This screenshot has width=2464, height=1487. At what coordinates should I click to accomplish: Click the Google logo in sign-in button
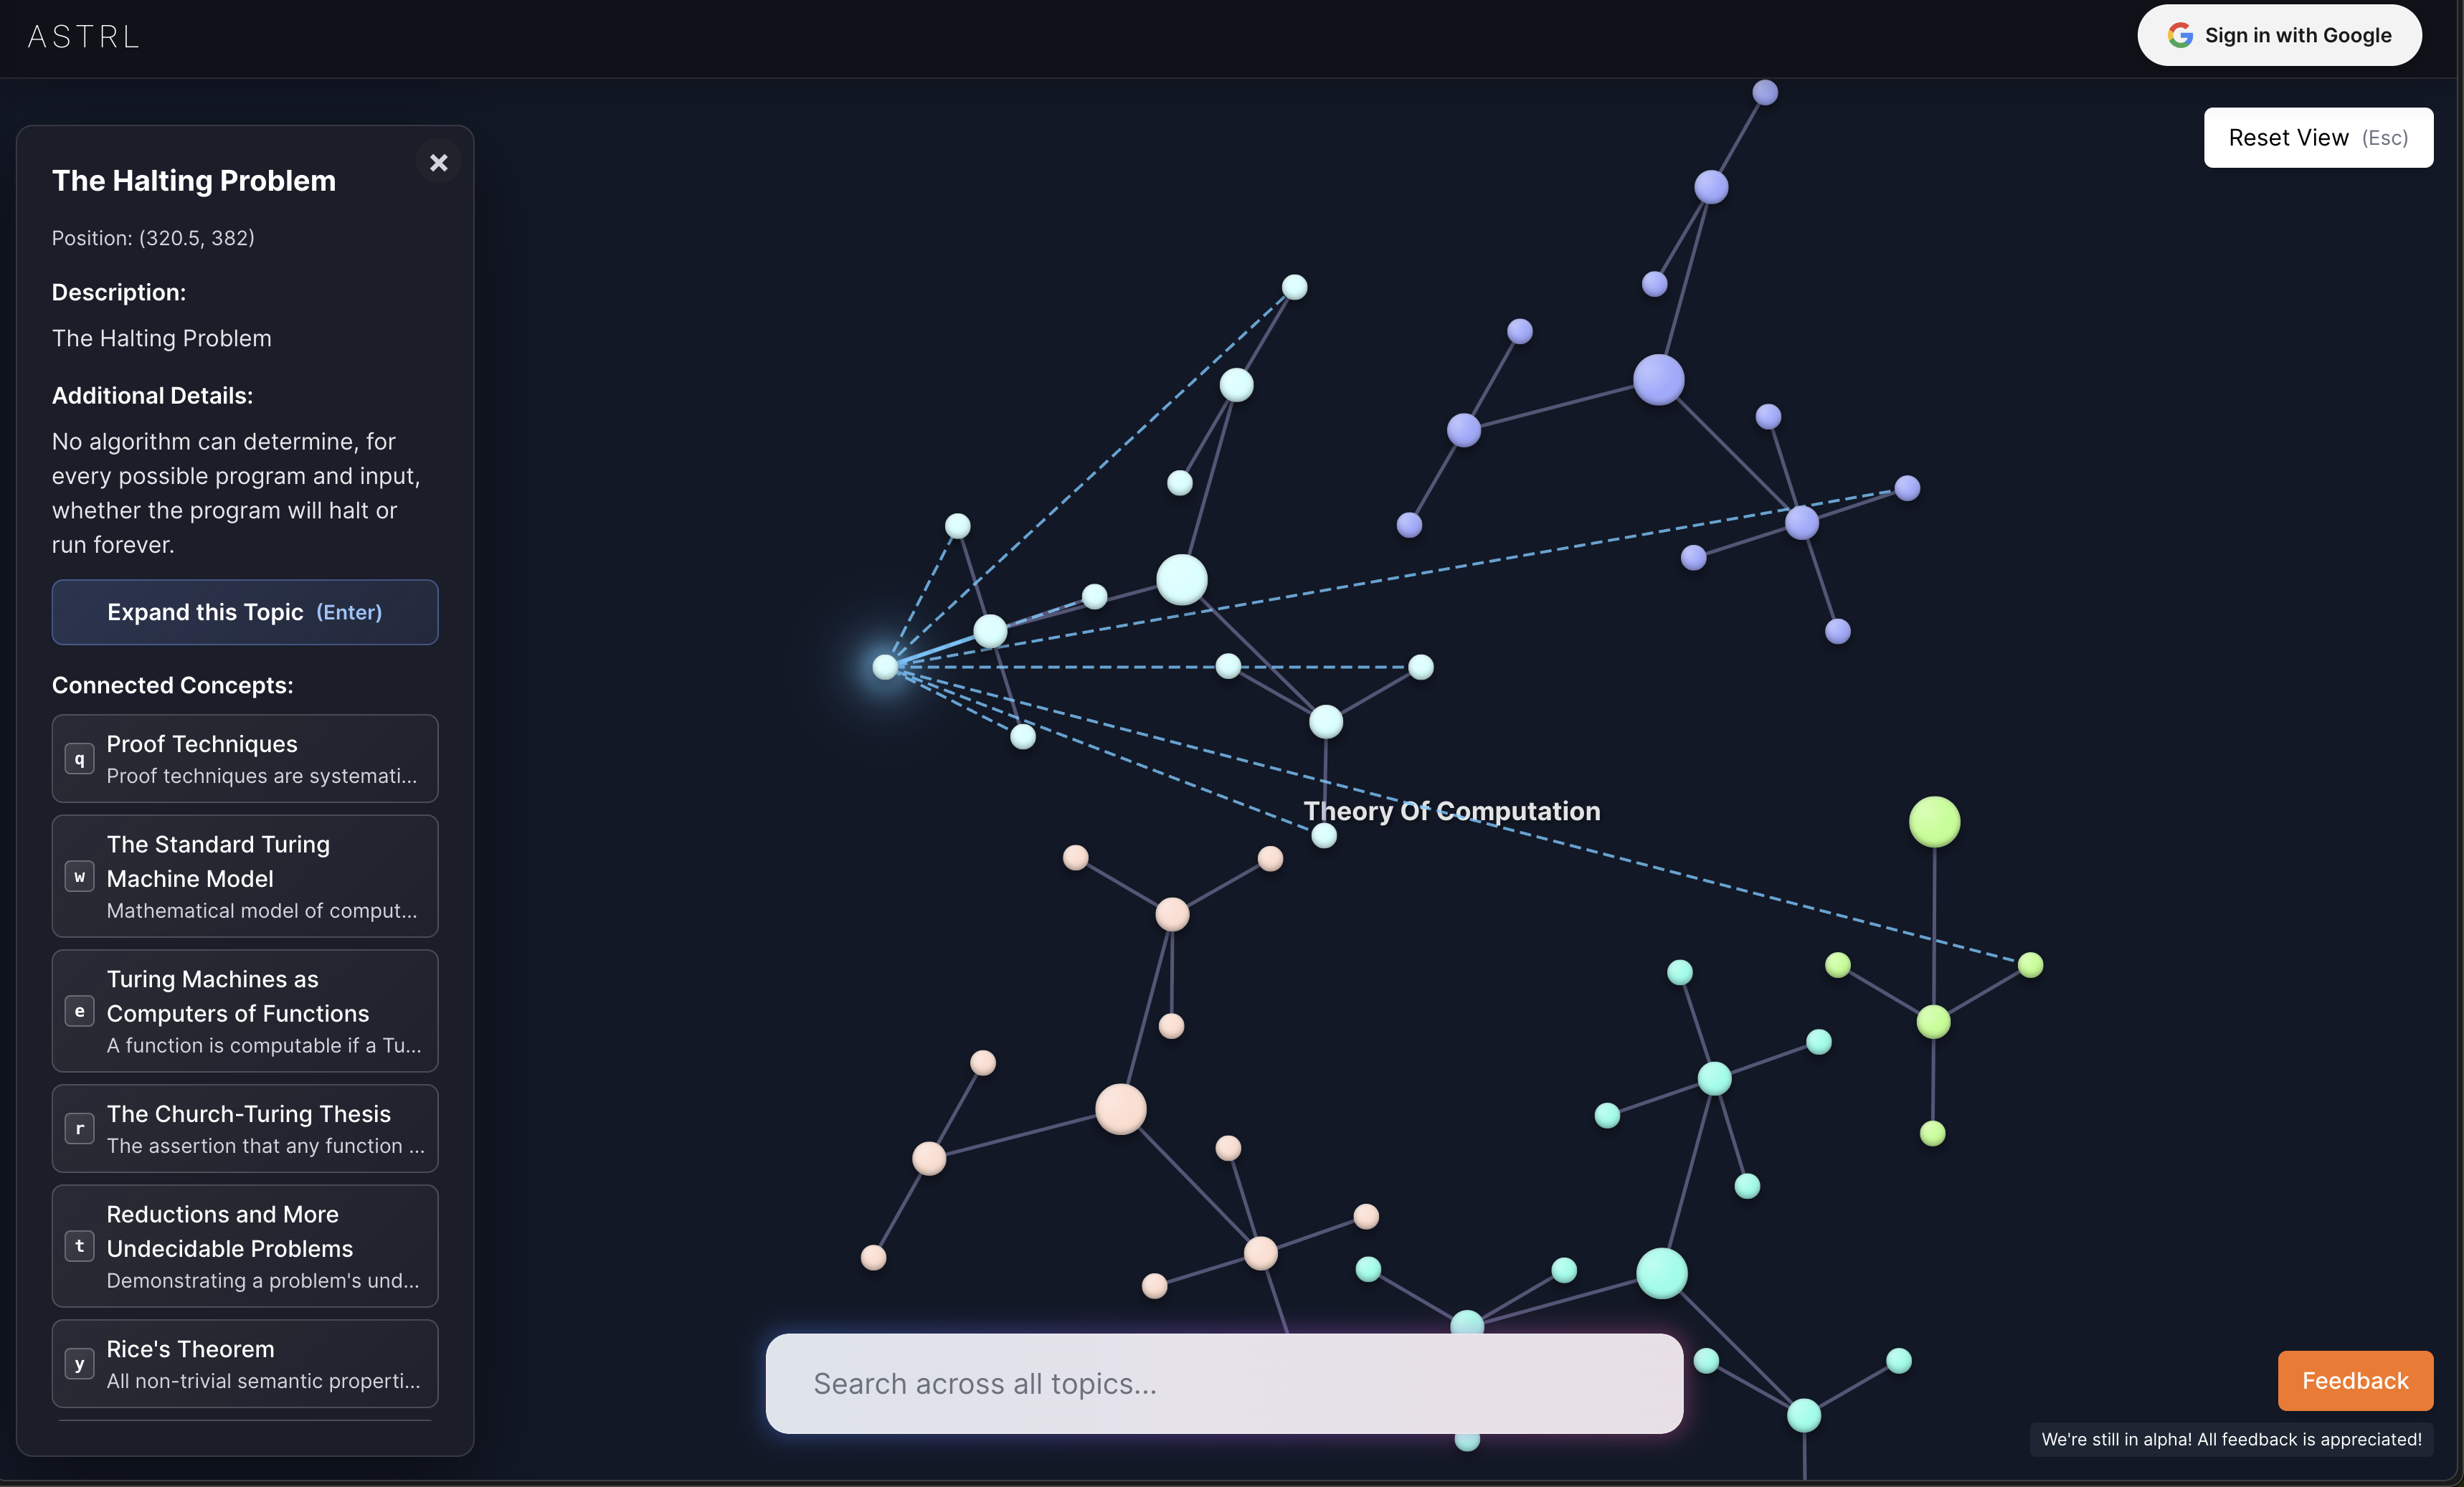[x=2180, y=35]
